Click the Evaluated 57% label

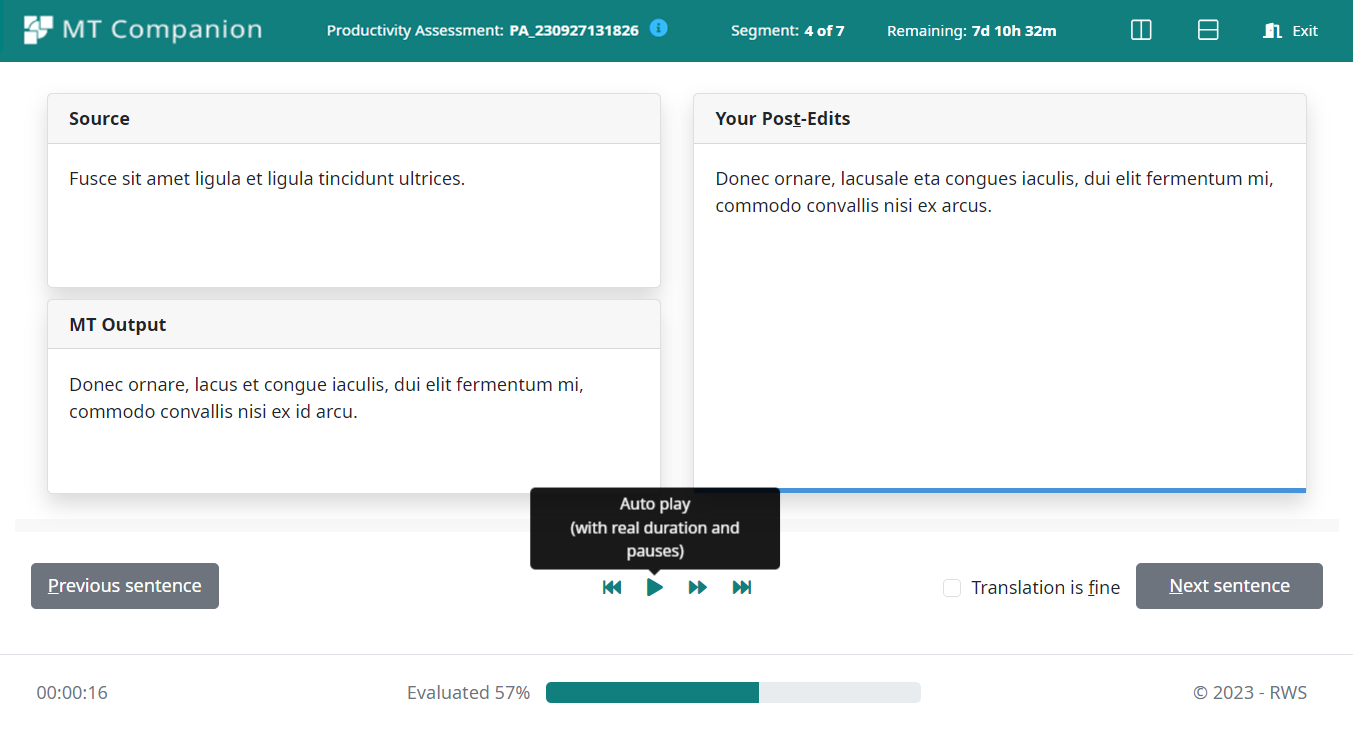[468, 692]
